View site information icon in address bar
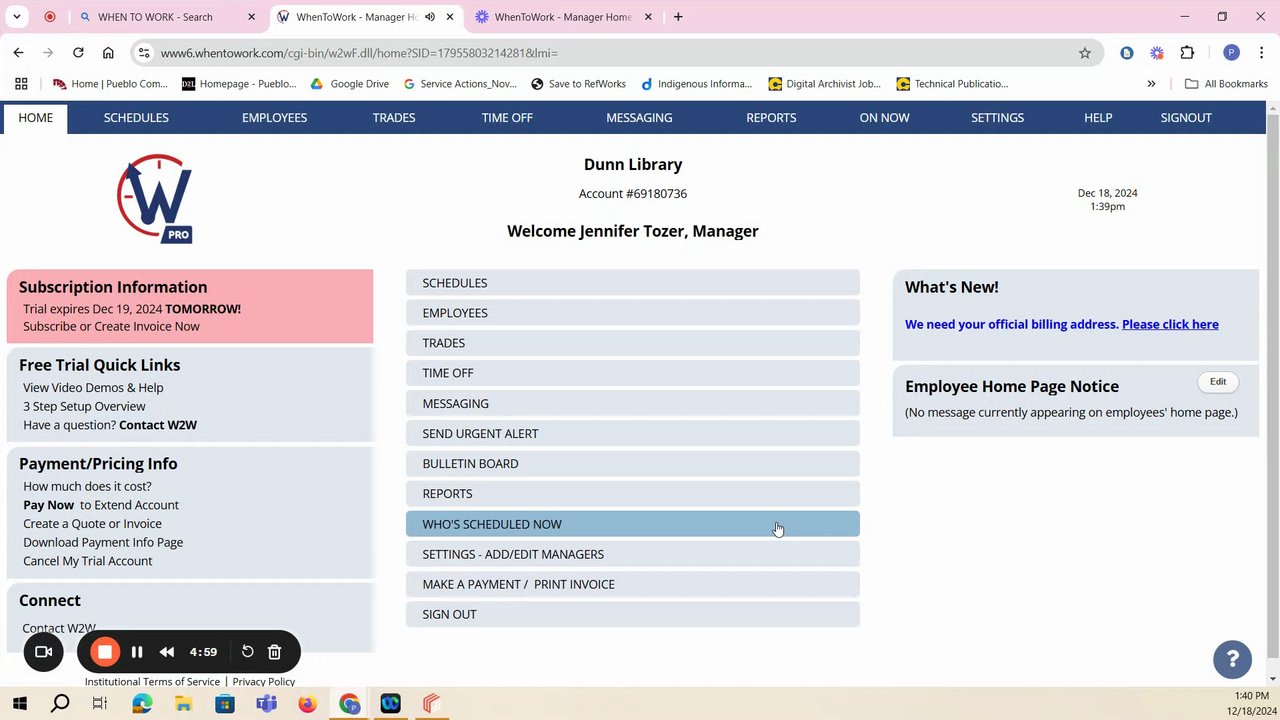The width and height of the screenshot is (1280, 720). click(145, 53)
